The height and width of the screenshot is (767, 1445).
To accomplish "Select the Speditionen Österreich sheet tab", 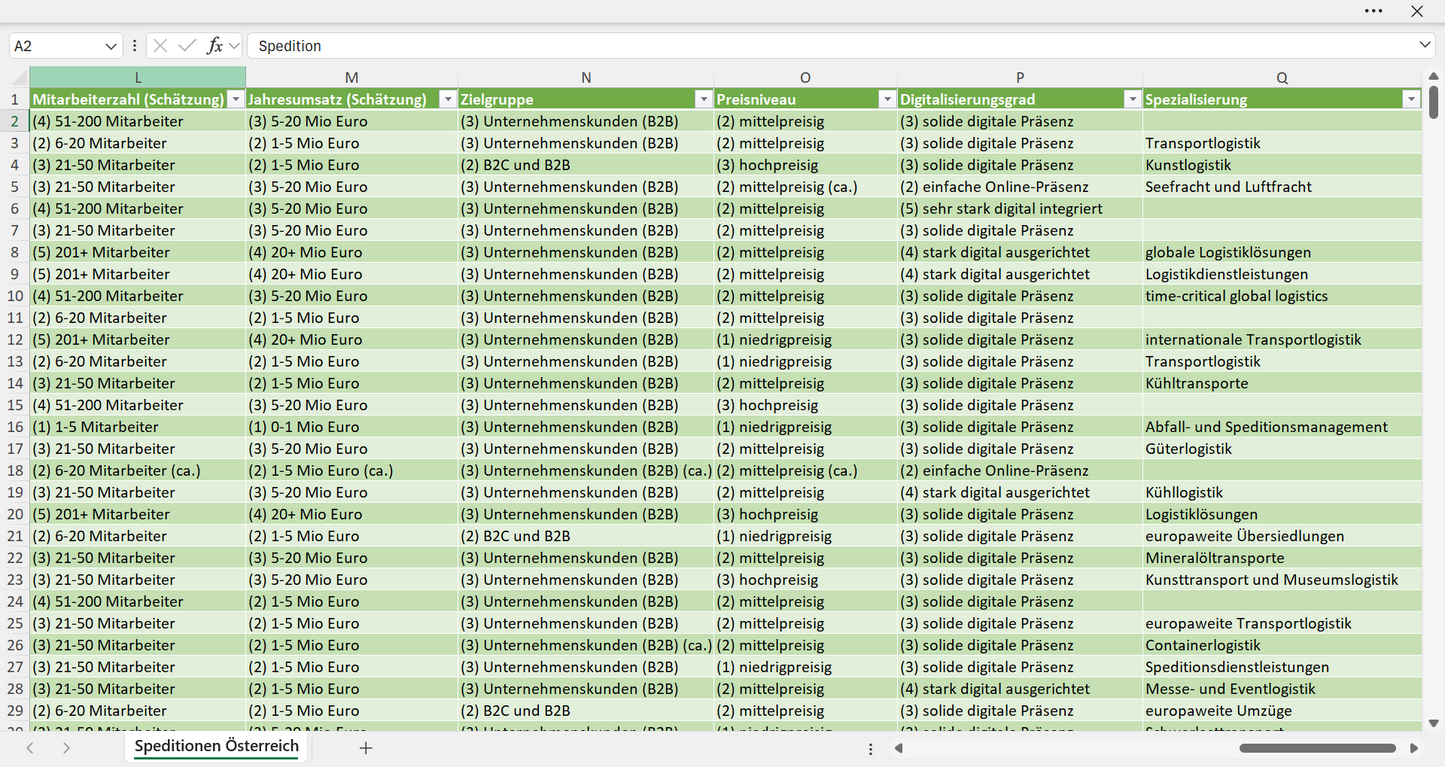I will [x=217, y=747].
